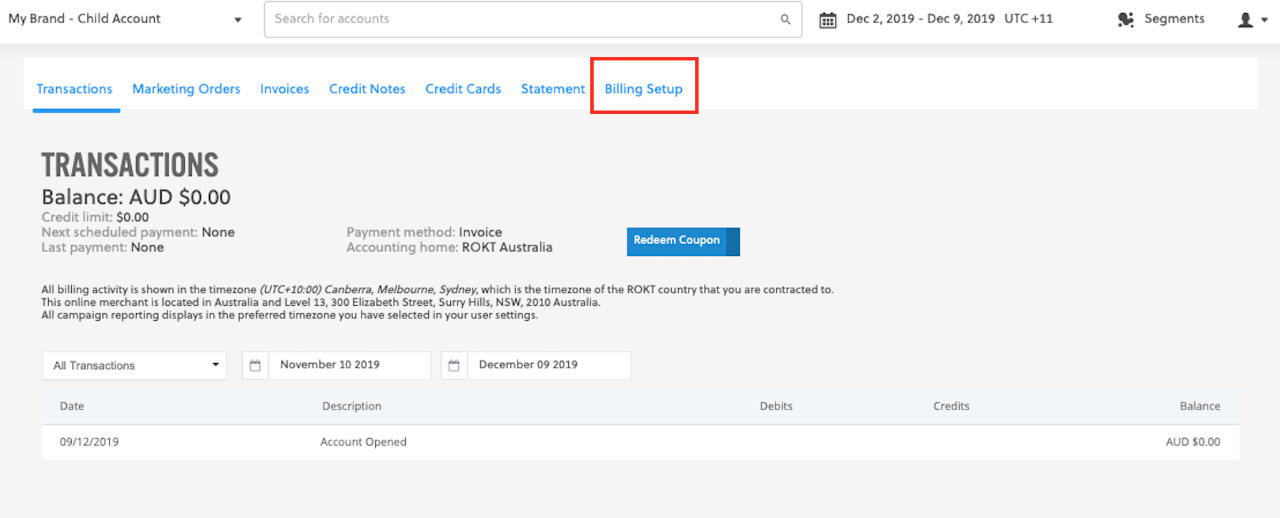View the Statement tab
Viewport: 1280px width, 518px height.
coord(553,89)
